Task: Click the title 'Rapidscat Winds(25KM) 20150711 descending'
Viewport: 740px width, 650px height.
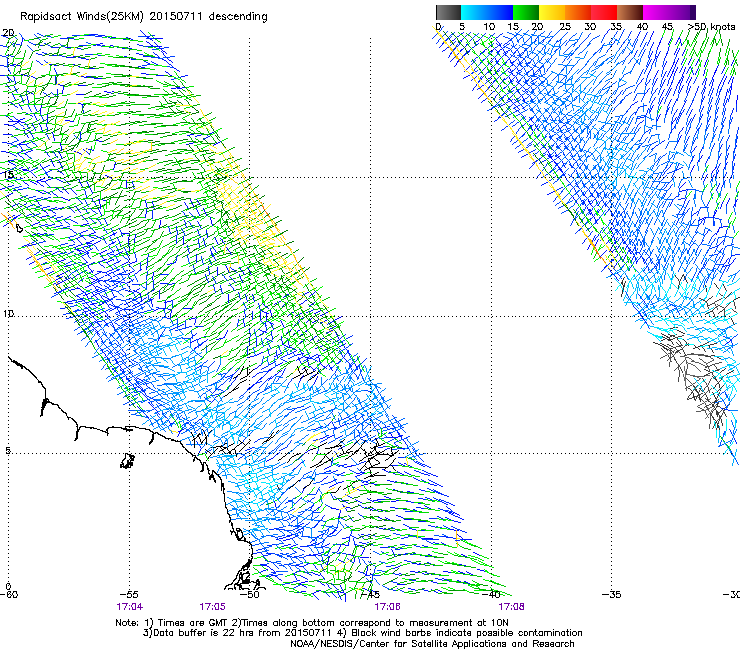Action: pyautogui.click(x=144, y=17)
